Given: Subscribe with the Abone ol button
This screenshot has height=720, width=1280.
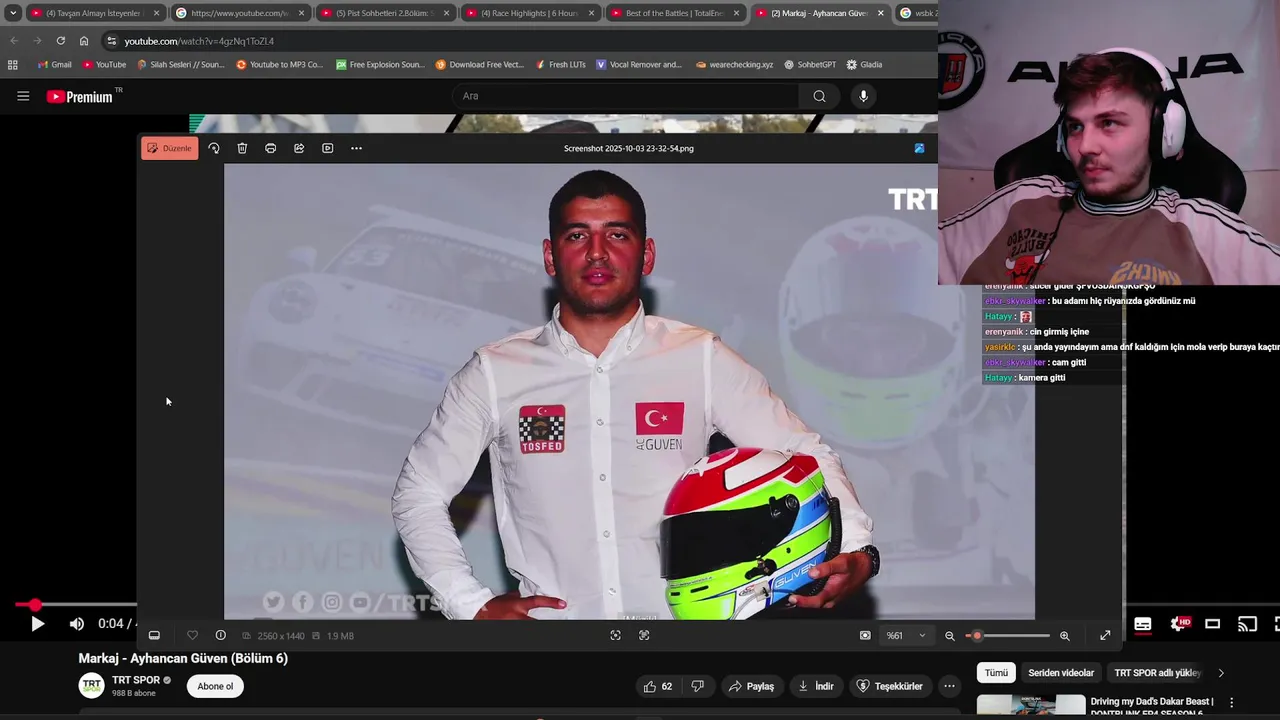Looking at the screenshot, I should (215, 686).
